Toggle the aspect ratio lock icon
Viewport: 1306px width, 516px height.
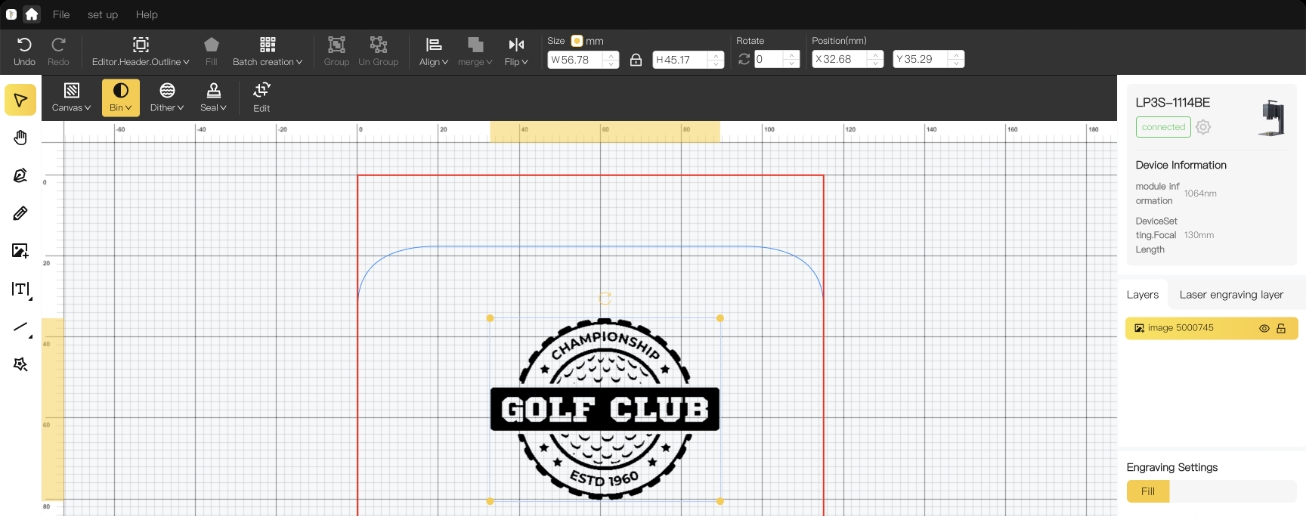pos(636,60)
